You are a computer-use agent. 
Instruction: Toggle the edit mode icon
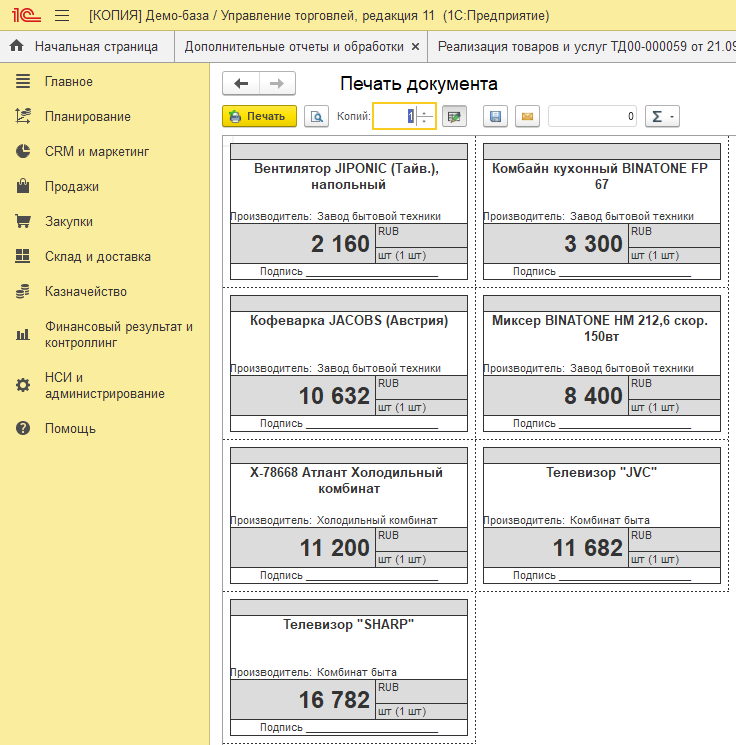pos(454,116)
